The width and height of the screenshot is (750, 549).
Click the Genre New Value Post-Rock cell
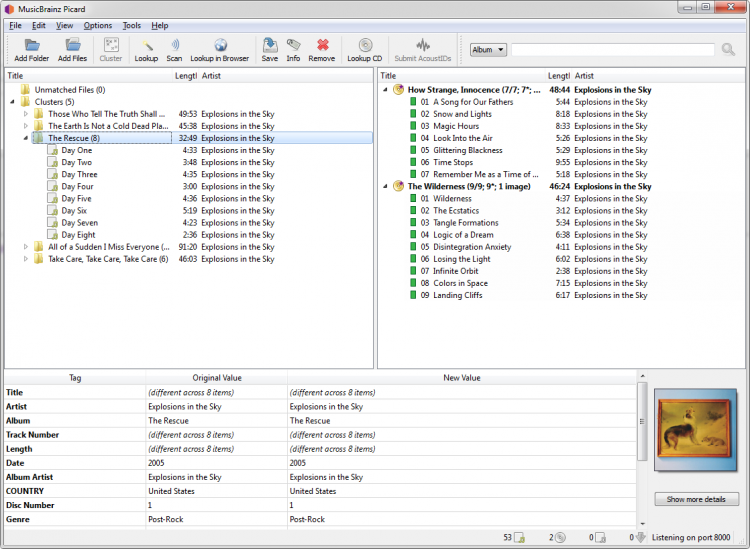pos(462,519)
